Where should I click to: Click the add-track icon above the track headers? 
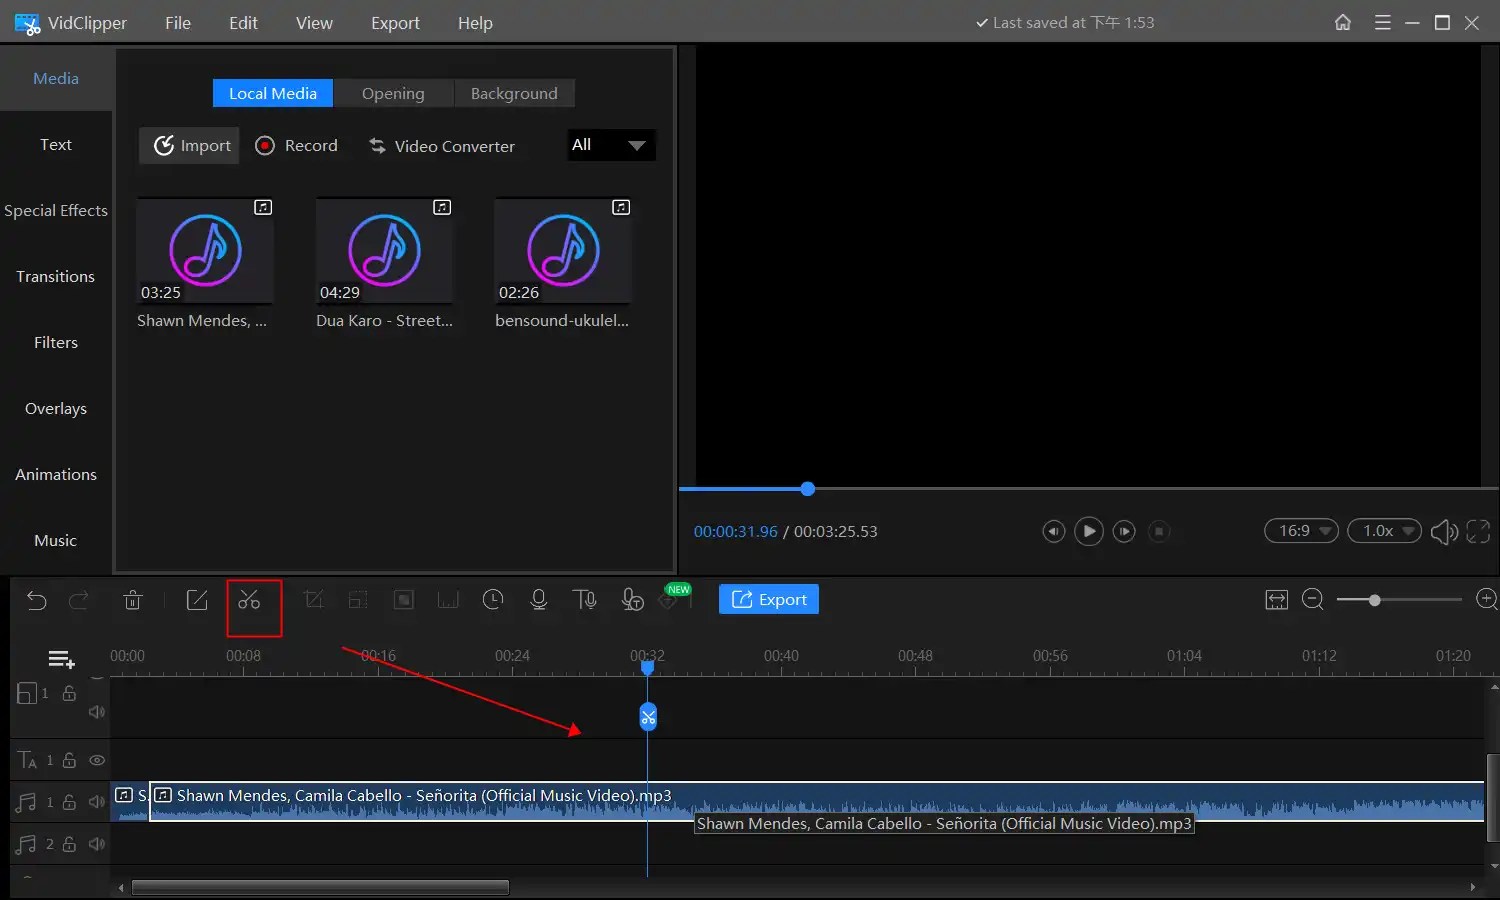61,659
